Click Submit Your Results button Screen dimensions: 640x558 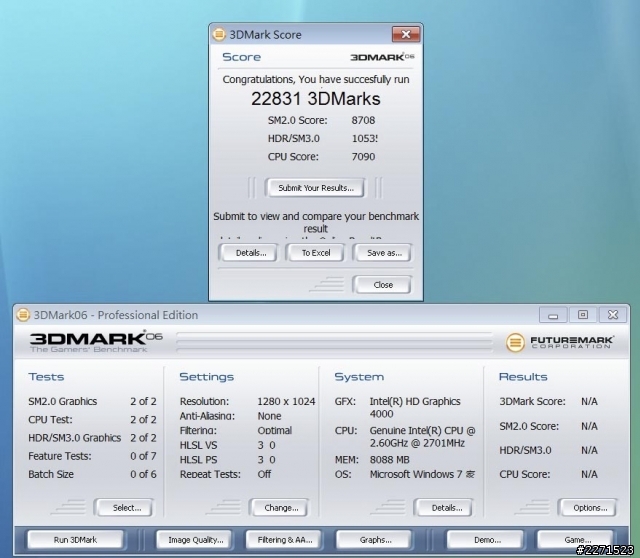(315, 188)
